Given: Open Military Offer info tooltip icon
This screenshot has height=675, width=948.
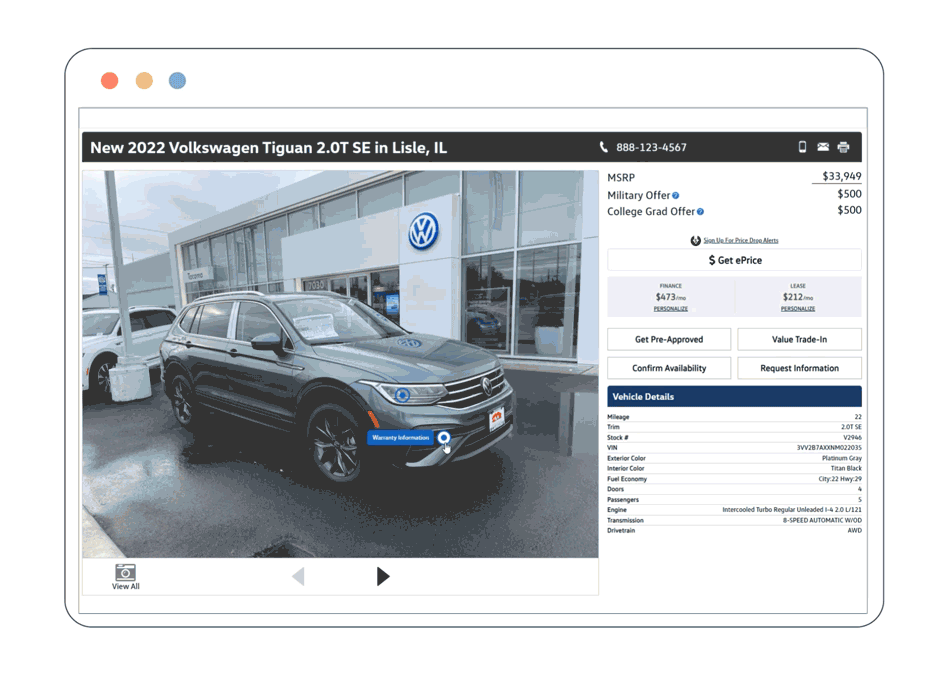Looking at the screenshot, I should click(x=676, y=195).
